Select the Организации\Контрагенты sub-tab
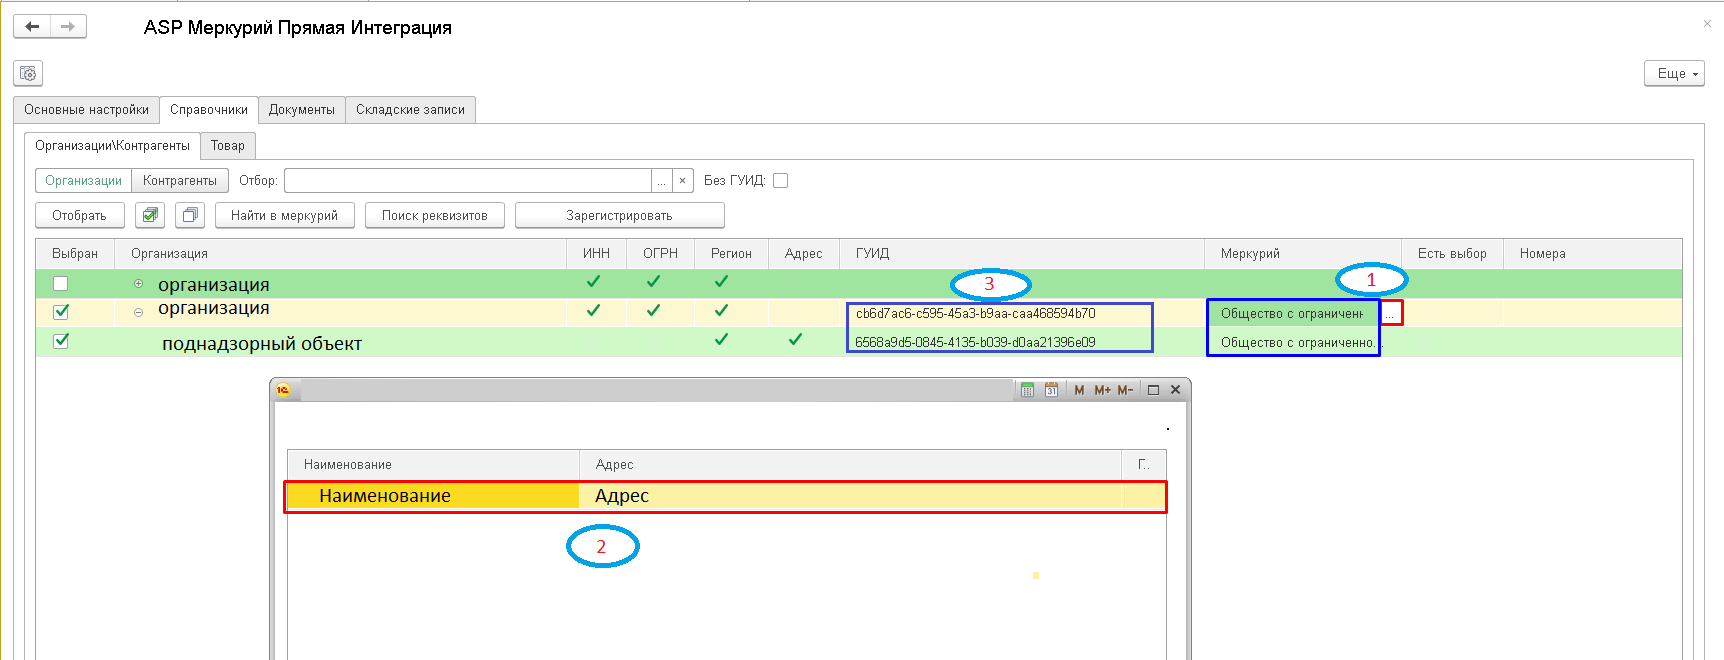 pos(113,146)
